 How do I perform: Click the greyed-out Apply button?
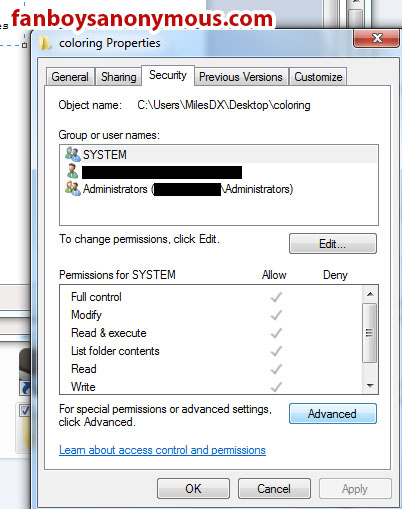[355, 489]
